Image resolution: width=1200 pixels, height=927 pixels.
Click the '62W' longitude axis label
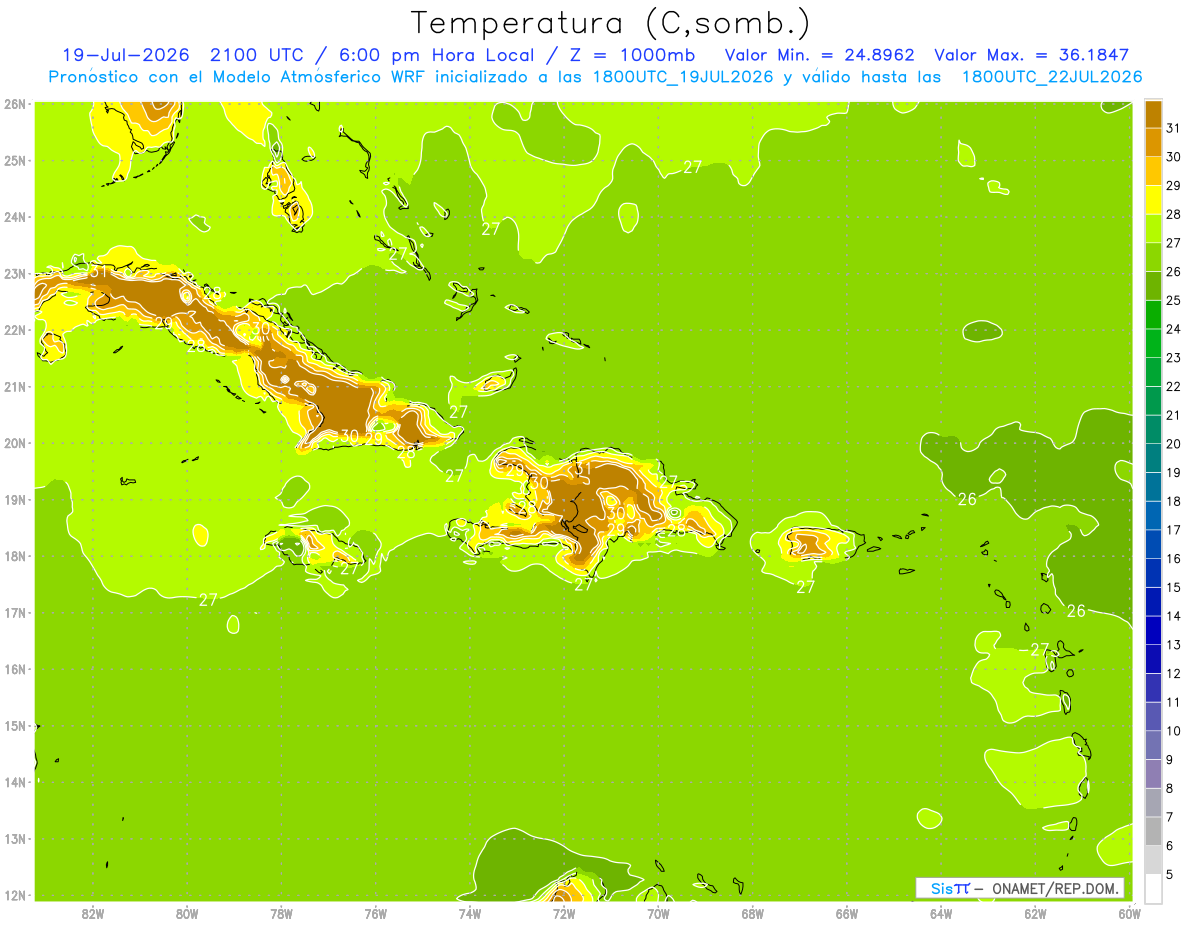pyautogui.click(x=1035, y=914)
